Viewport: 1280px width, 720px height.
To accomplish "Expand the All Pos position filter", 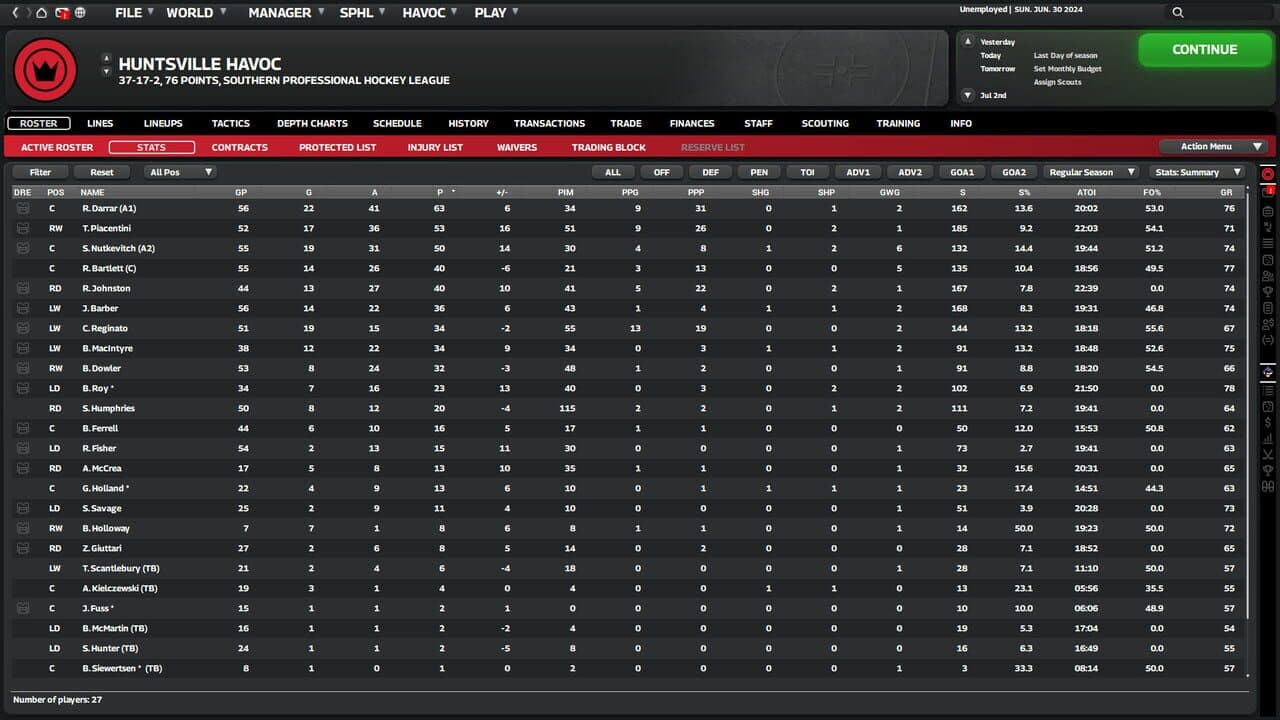I will 180,172.
